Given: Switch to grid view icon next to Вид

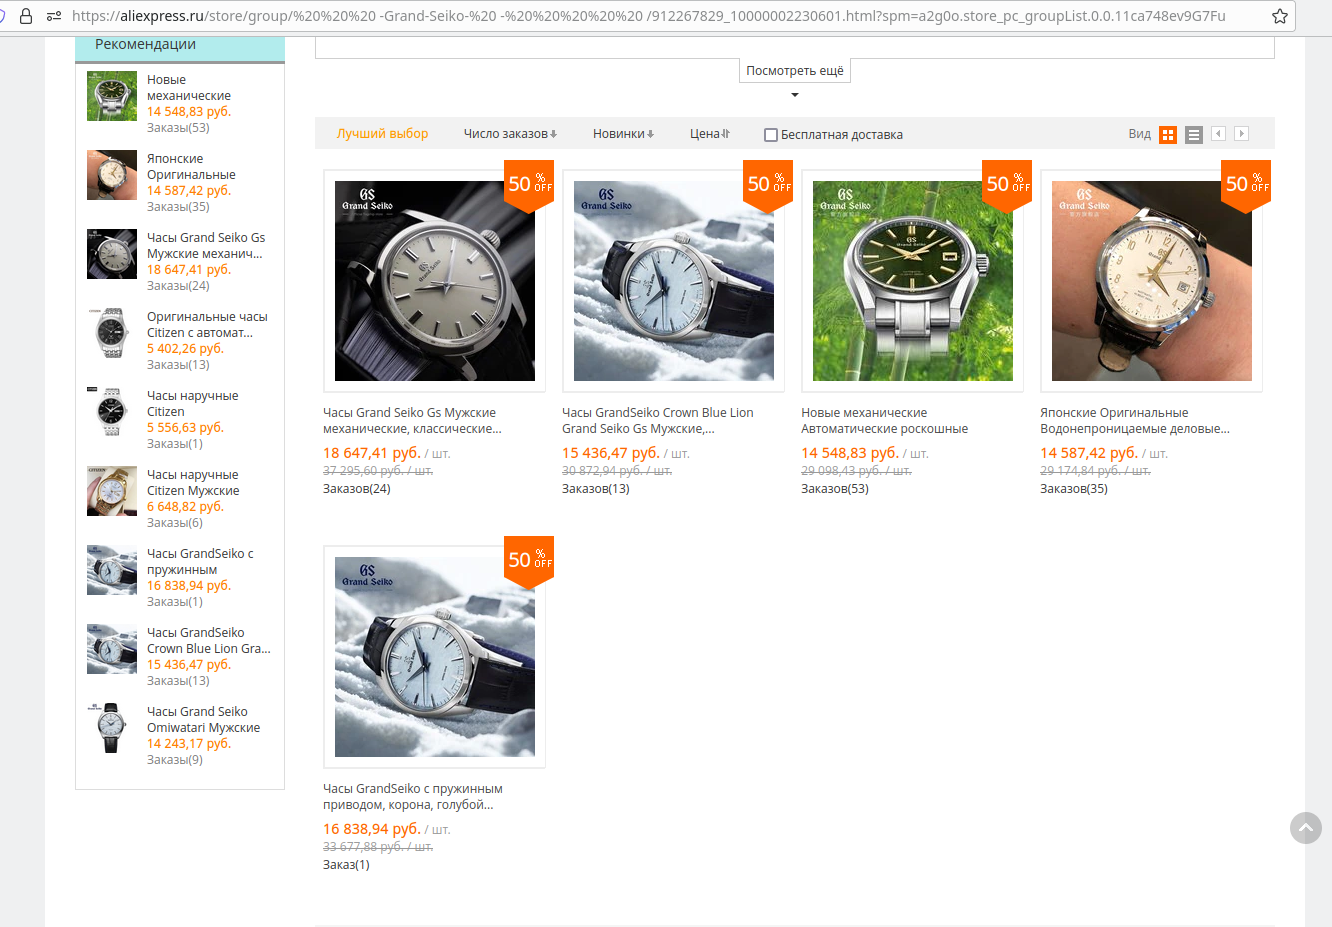Looking at the screenshot, I should [x=1168, y=134].
